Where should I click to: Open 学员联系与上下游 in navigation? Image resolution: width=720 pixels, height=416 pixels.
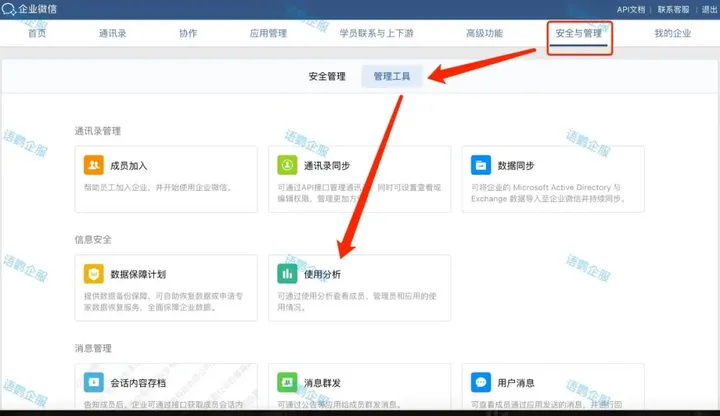(377, 34)
